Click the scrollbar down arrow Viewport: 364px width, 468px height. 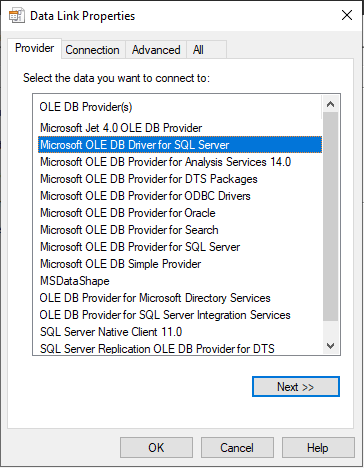(x=330, y=346)
